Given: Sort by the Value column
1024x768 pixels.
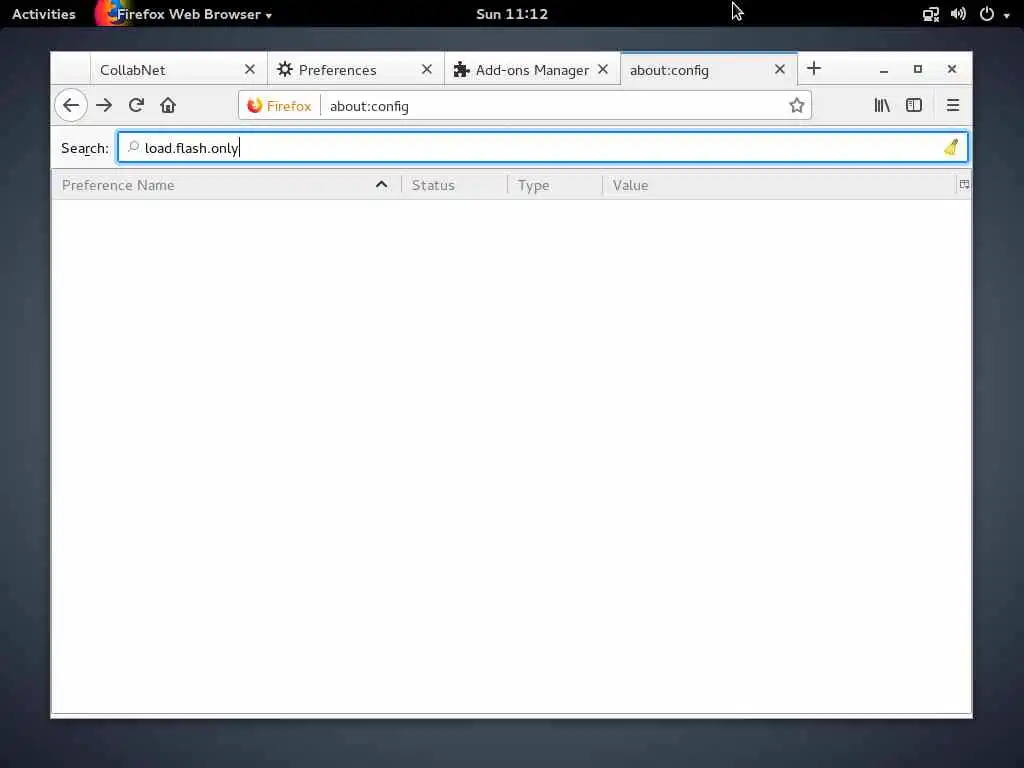Looking at the screenshot, I should point(779,185).
